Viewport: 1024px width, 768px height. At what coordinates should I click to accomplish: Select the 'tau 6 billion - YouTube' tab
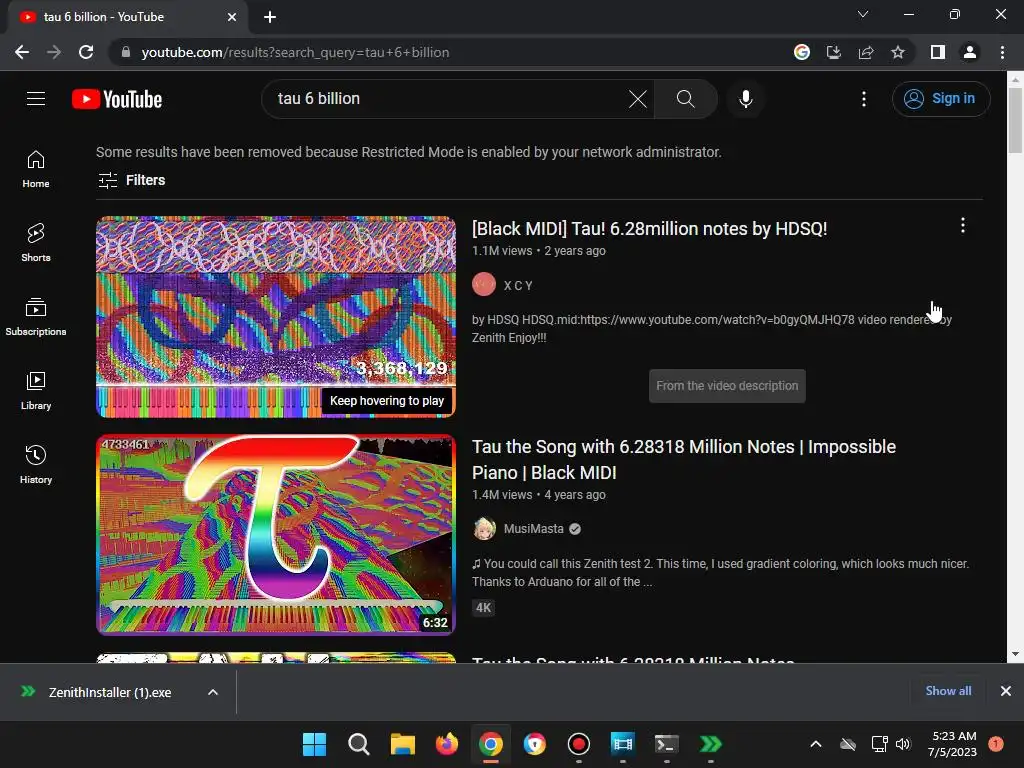pyautogui.click(x=127, y=18)
